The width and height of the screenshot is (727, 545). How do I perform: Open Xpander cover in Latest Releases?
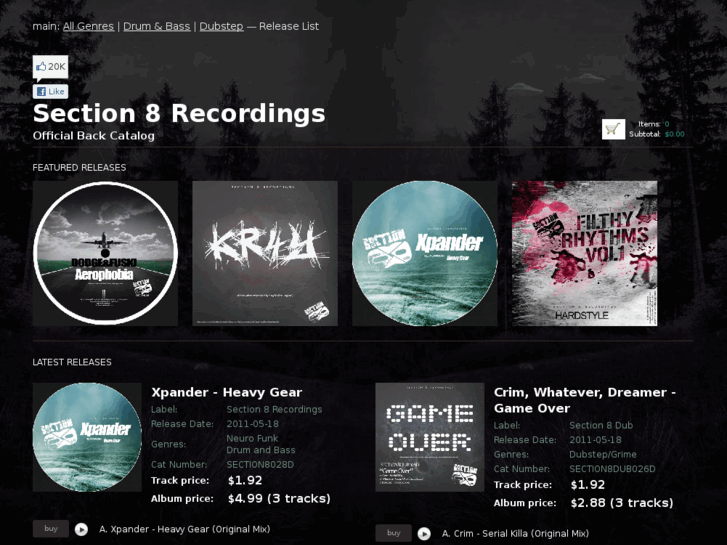coord(87,437)
